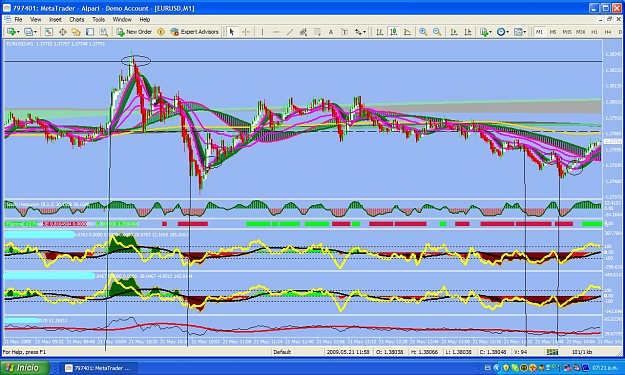Expand hidden system tray icons arrow
This screenshot has height=375, width=625.
click(x=497, y=367)
